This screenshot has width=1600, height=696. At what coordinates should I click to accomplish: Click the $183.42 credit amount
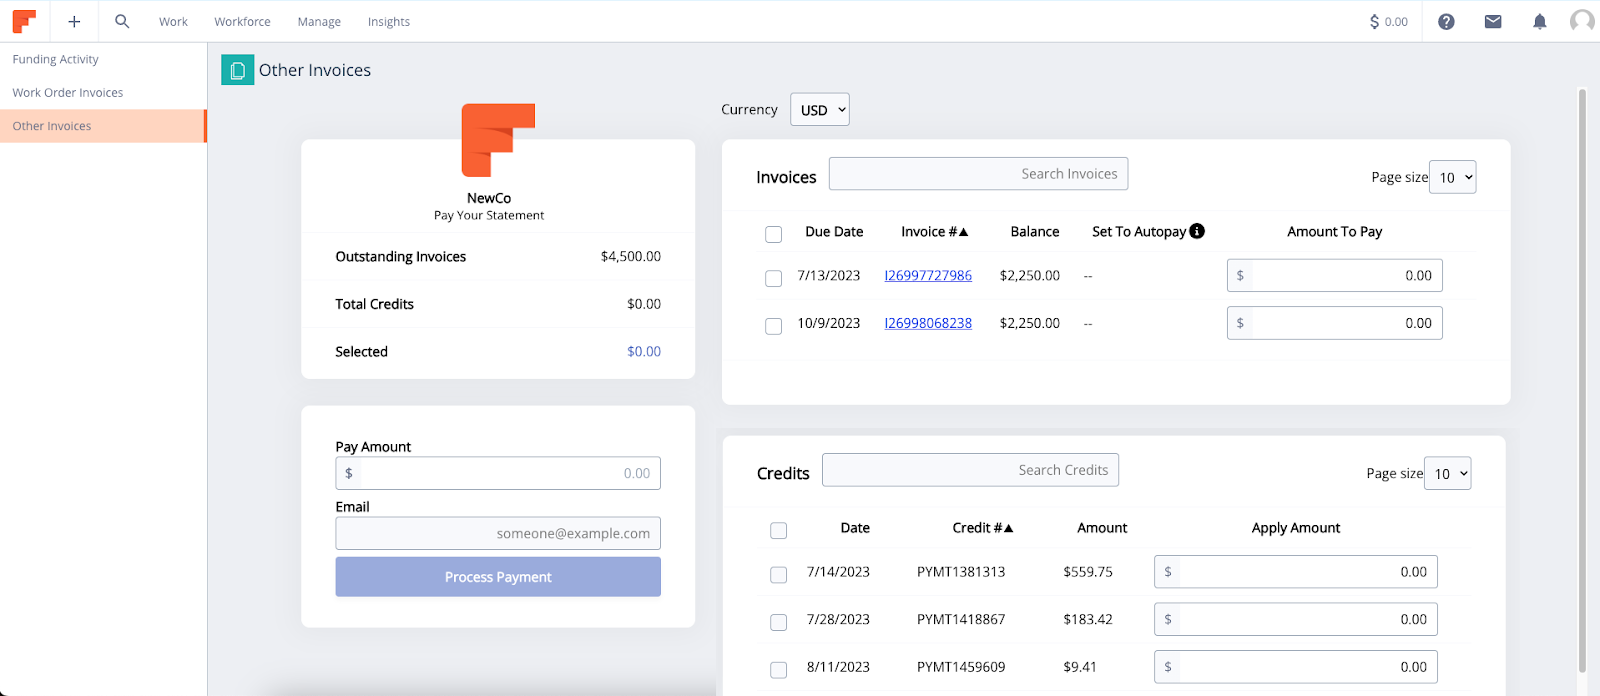click(x=1088, y=620)
